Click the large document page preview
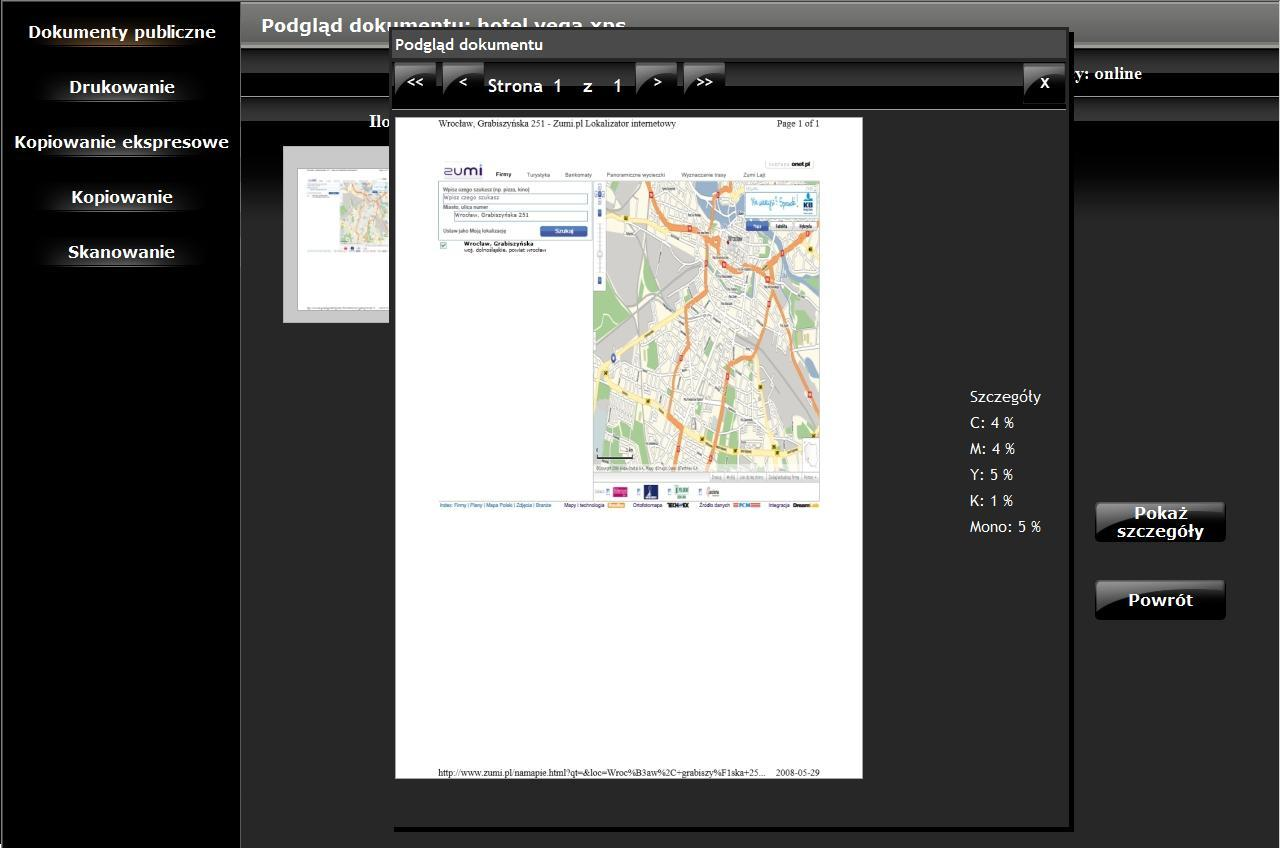1280x848 pixels. coord(629,448)
